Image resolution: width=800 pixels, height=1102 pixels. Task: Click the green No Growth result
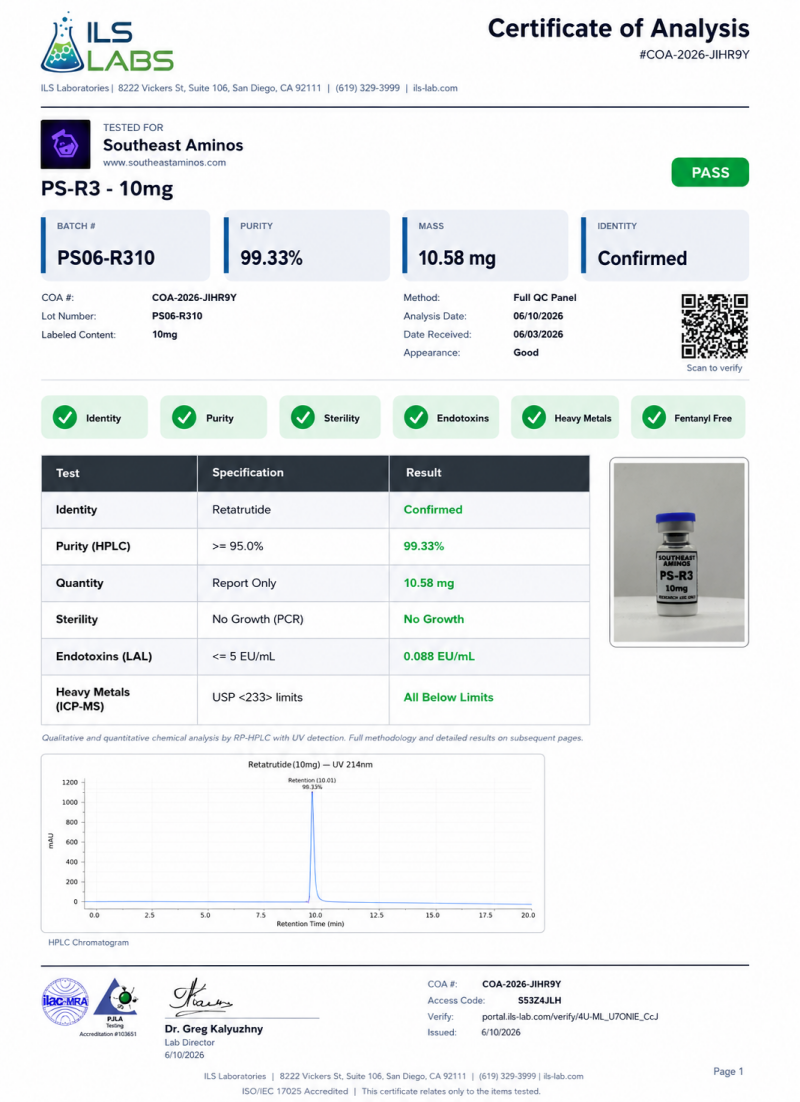point(434,619)
